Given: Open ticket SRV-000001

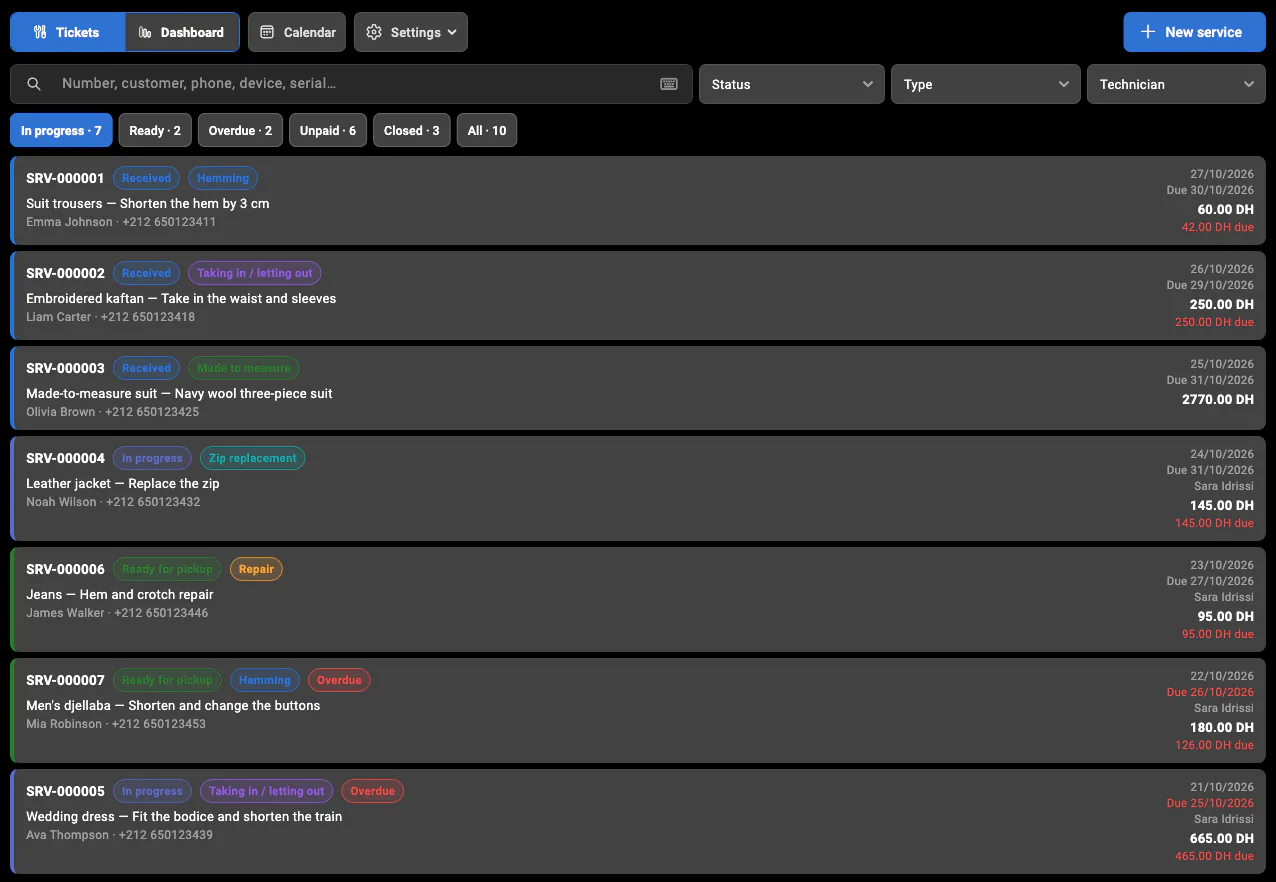Looking at the screenshot, I should (638, 200).
